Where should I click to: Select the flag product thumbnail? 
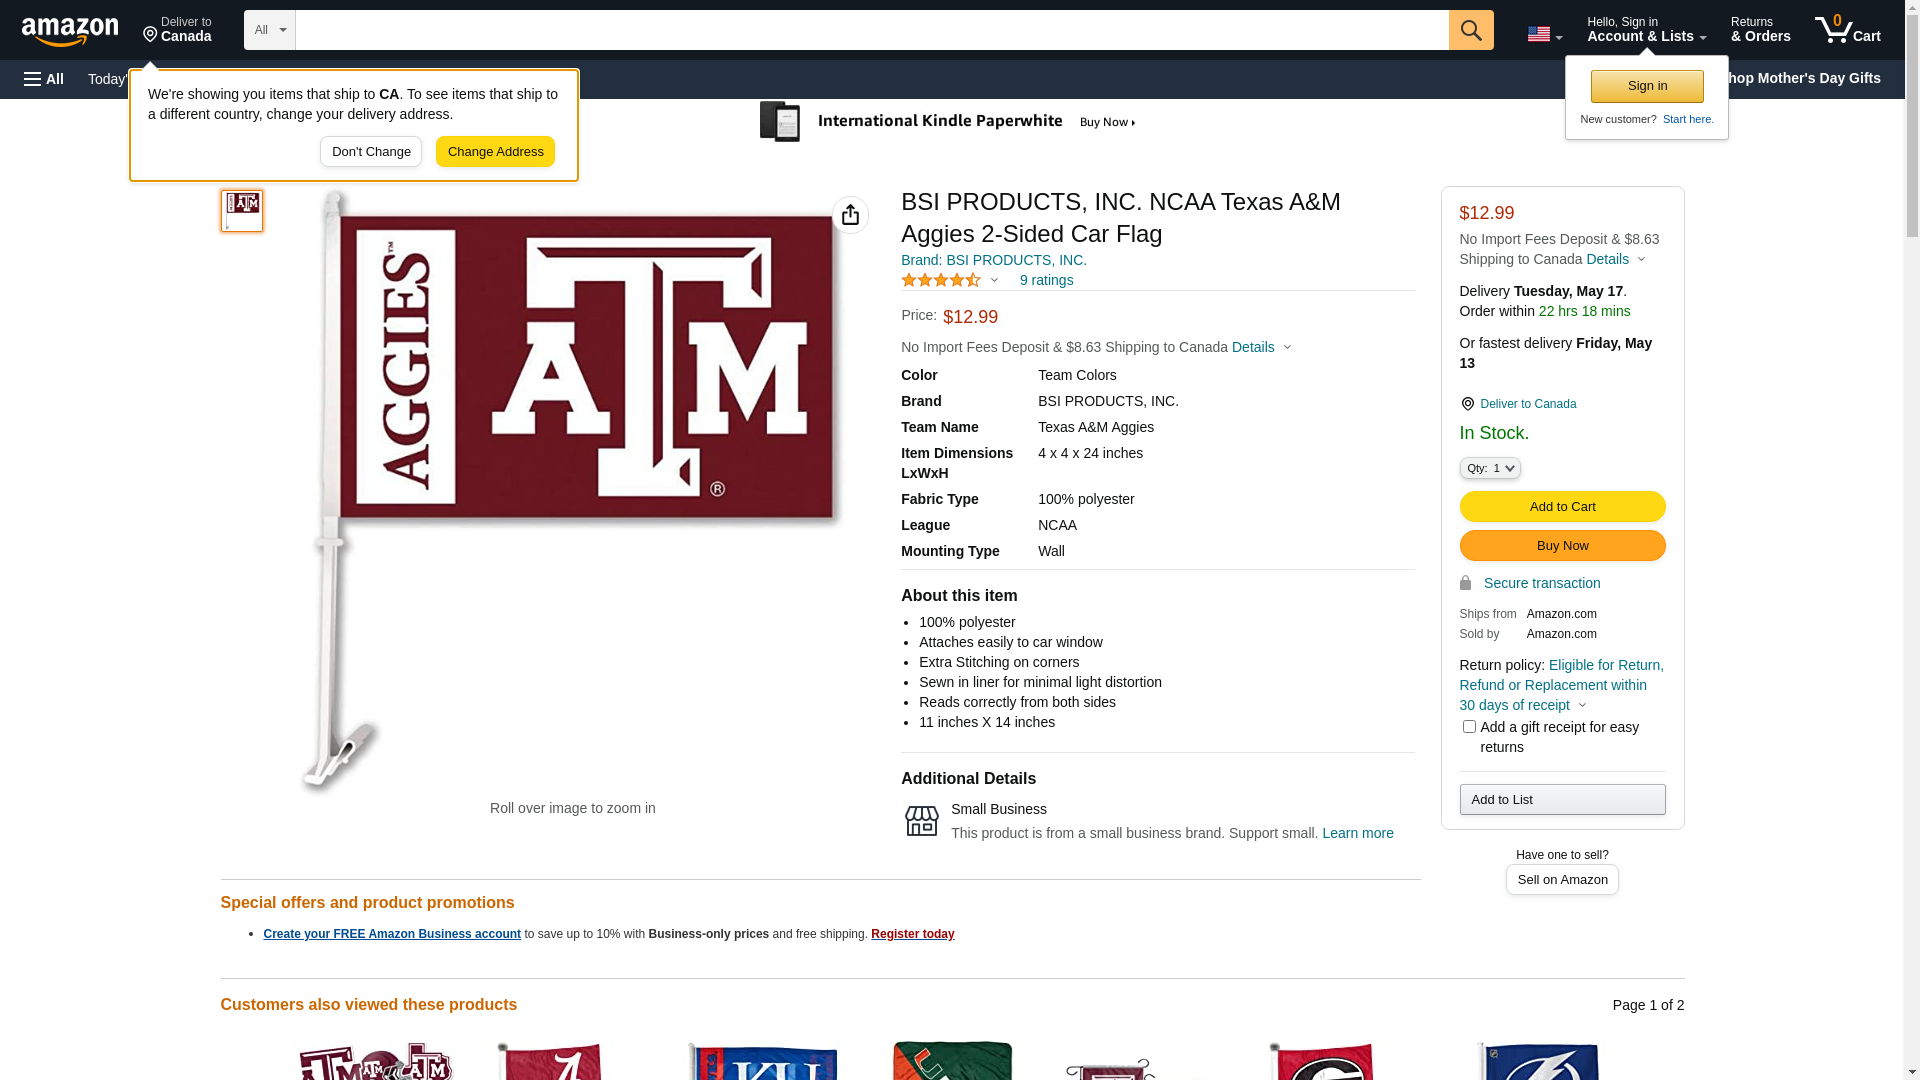point(242,211)
